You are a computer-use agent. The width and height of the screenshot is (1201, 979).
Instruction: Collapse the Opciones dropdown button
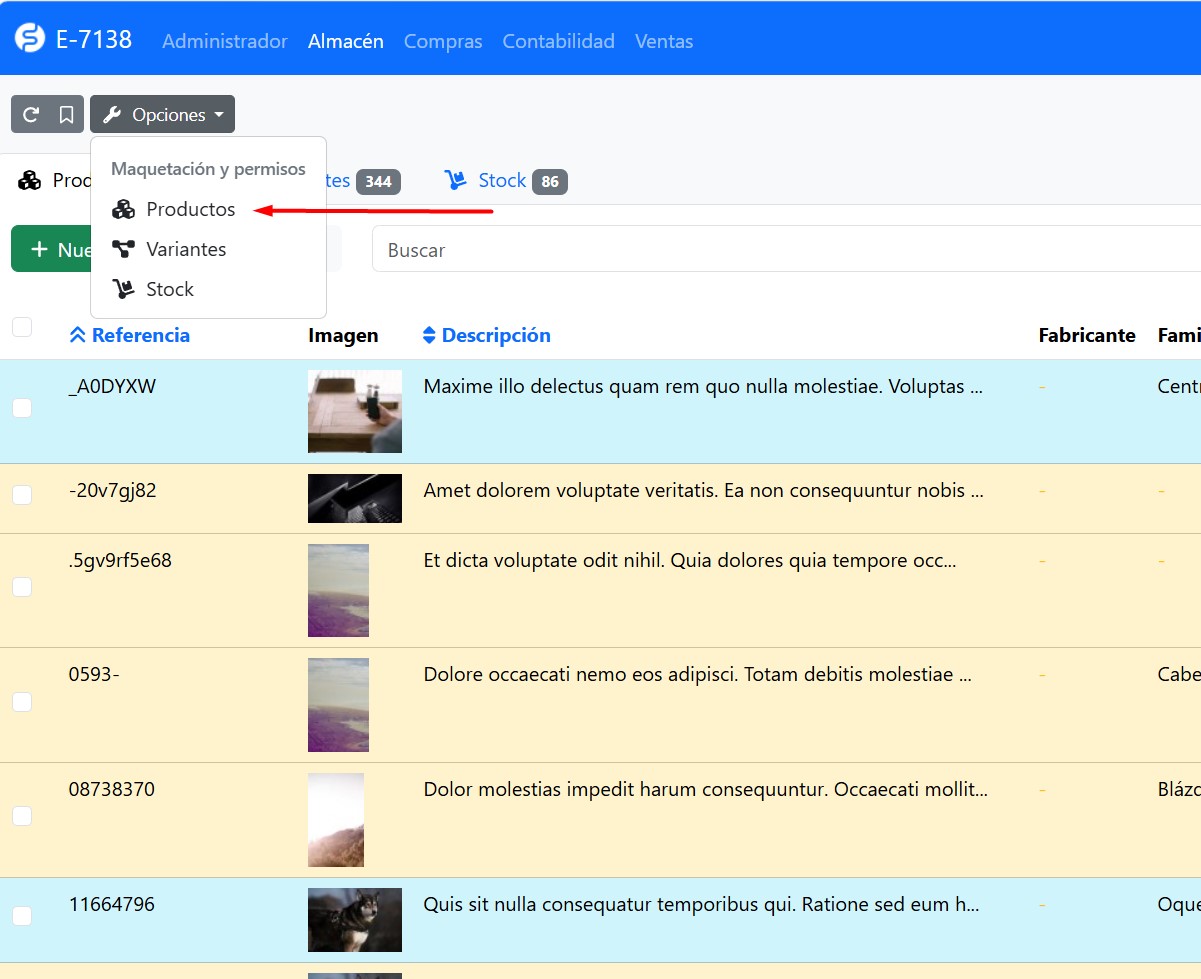[x=163, y=115]
